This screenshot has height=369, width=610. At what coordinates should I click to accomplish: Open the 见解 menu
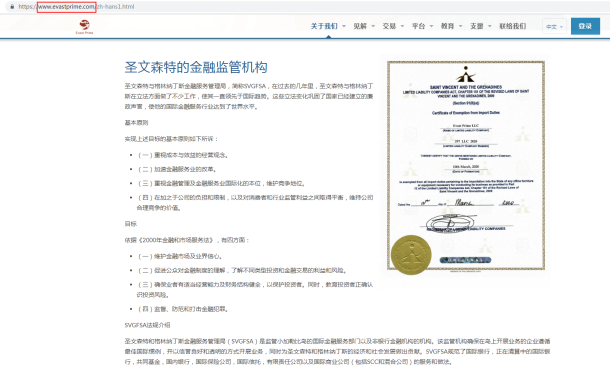point(360,26)
